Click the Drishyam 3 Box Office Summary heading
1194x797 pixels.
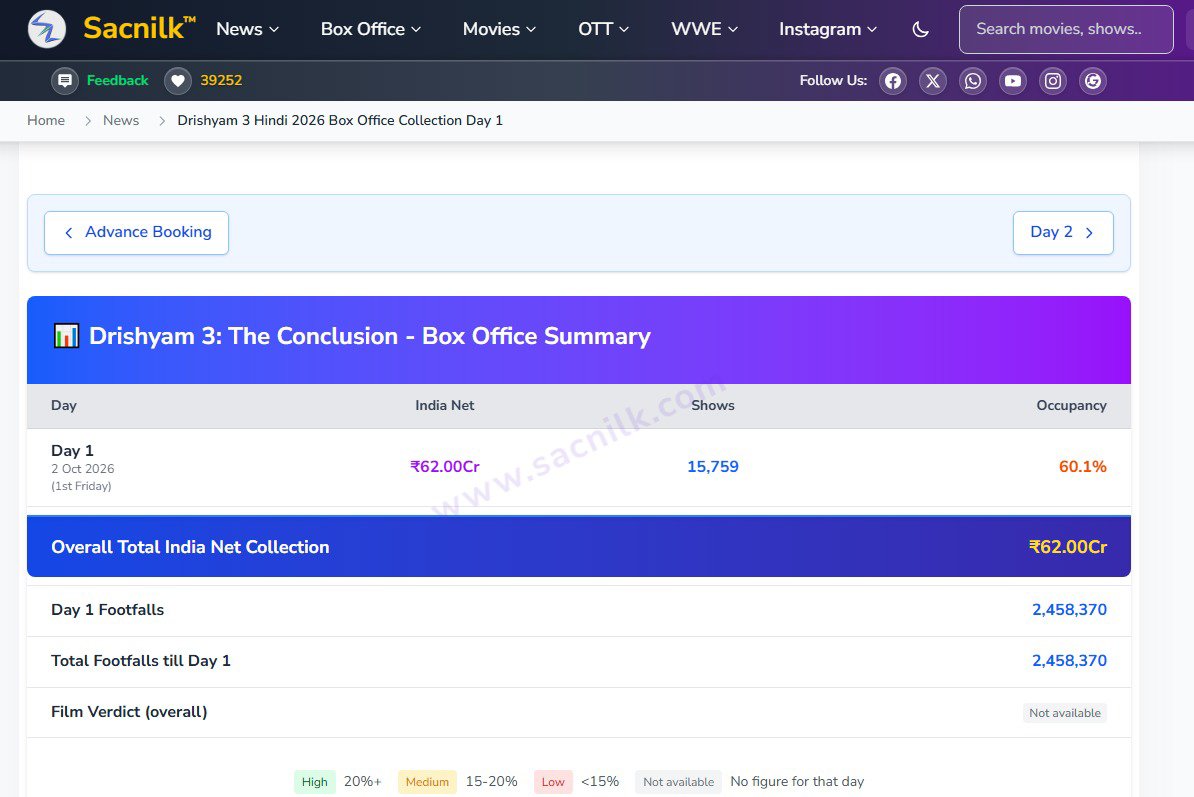click(x=370, y=336)
